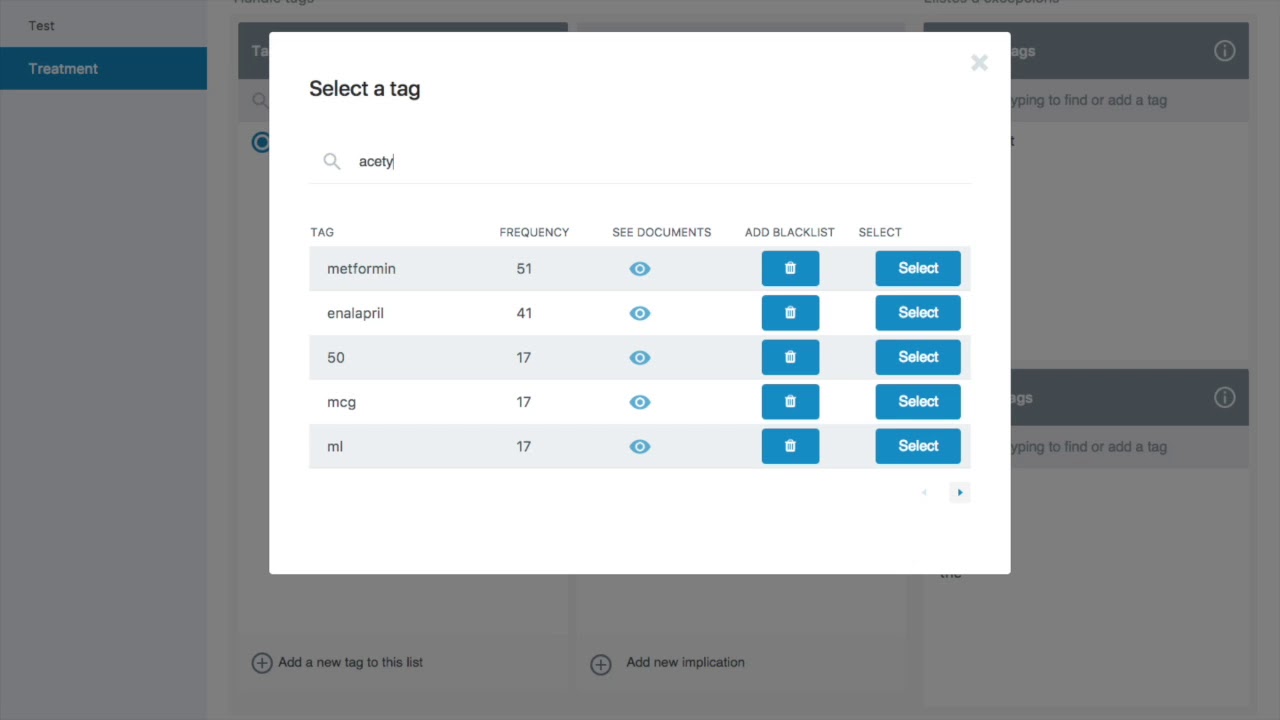The height and width of the screenshot is (720, 1280).
Task: Show documents containing enalapril
Action: click(x=640, y=313)
